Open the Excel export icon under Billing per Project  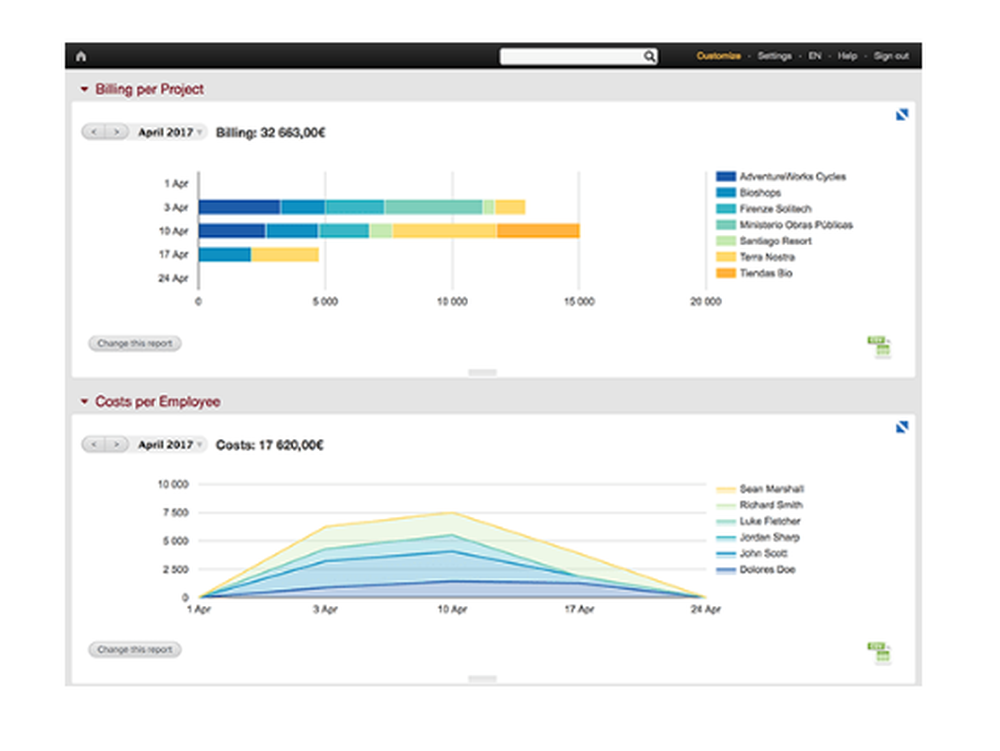pyautogui.click(x=877, y=344)
